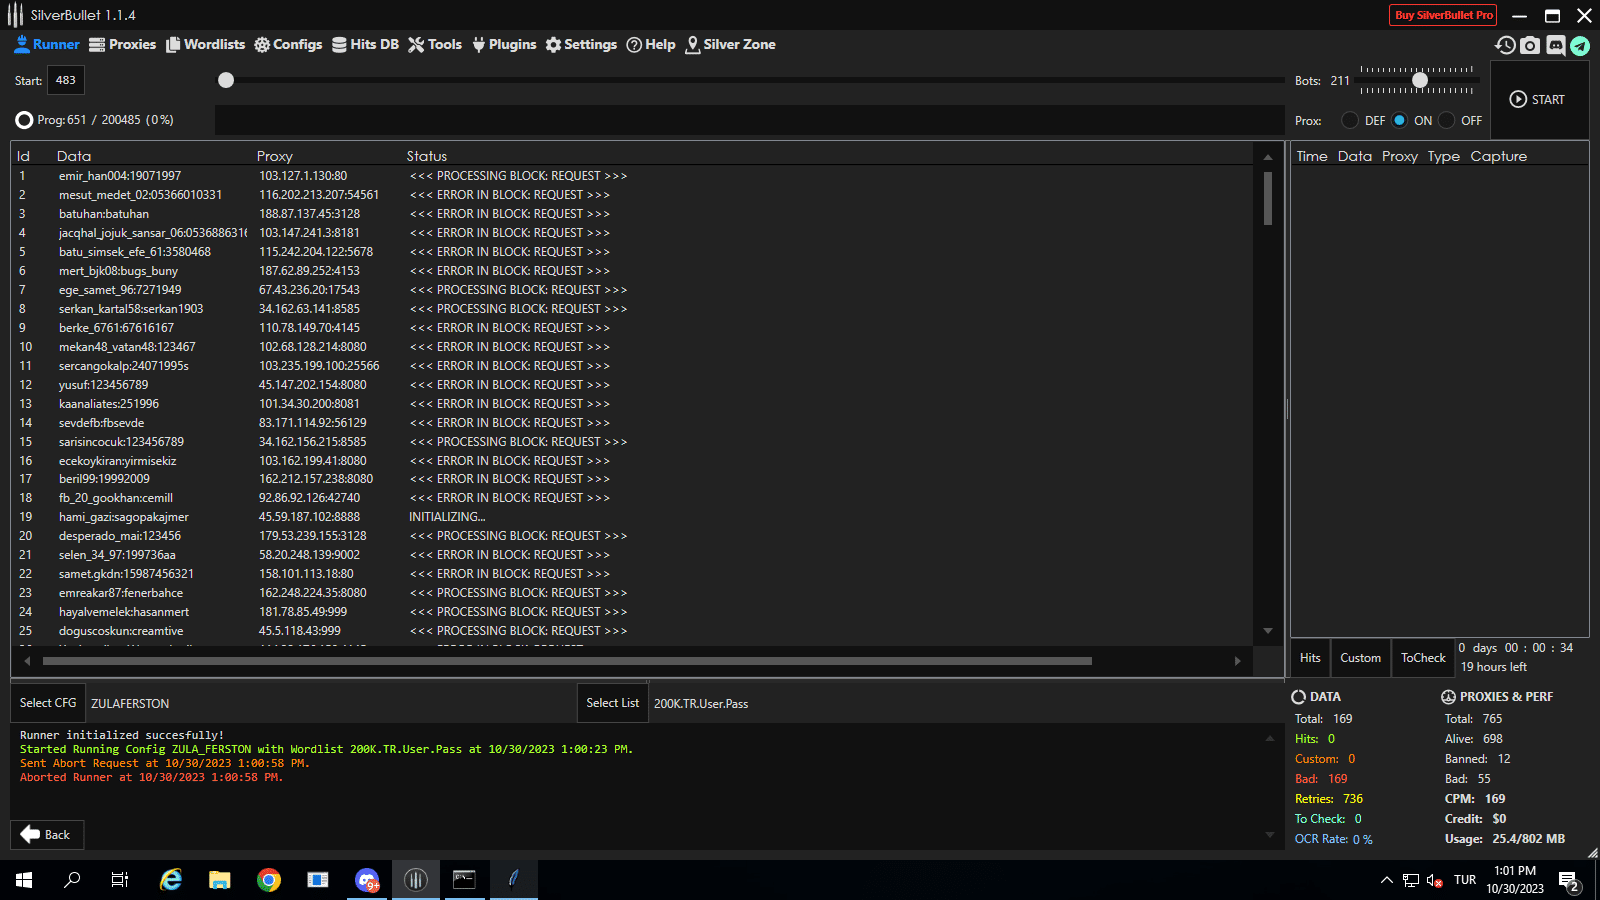The image size is (1600, 900).
Task: Open the history clock icon in top bar
Action: click(x=1505, y=45)
